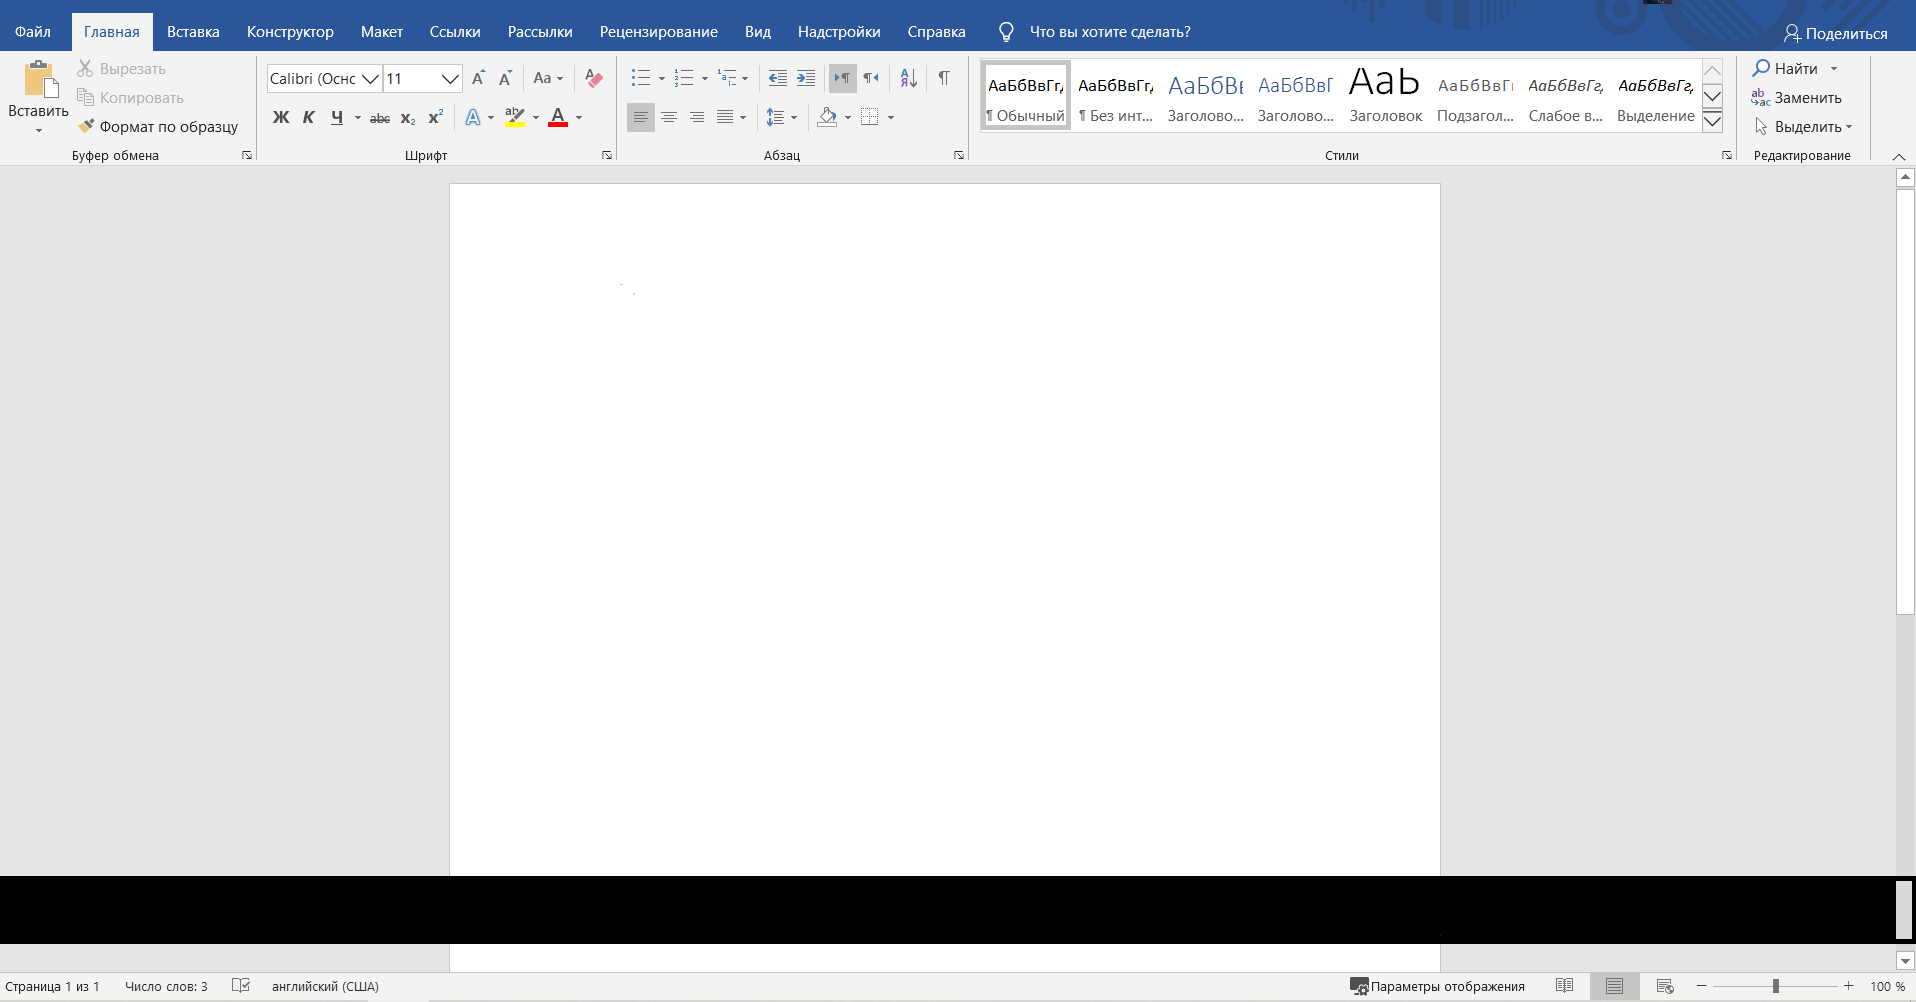Expand the styles gallery More arrow
This screenshot has height=1002, width=1916.
pos(1713,121)
